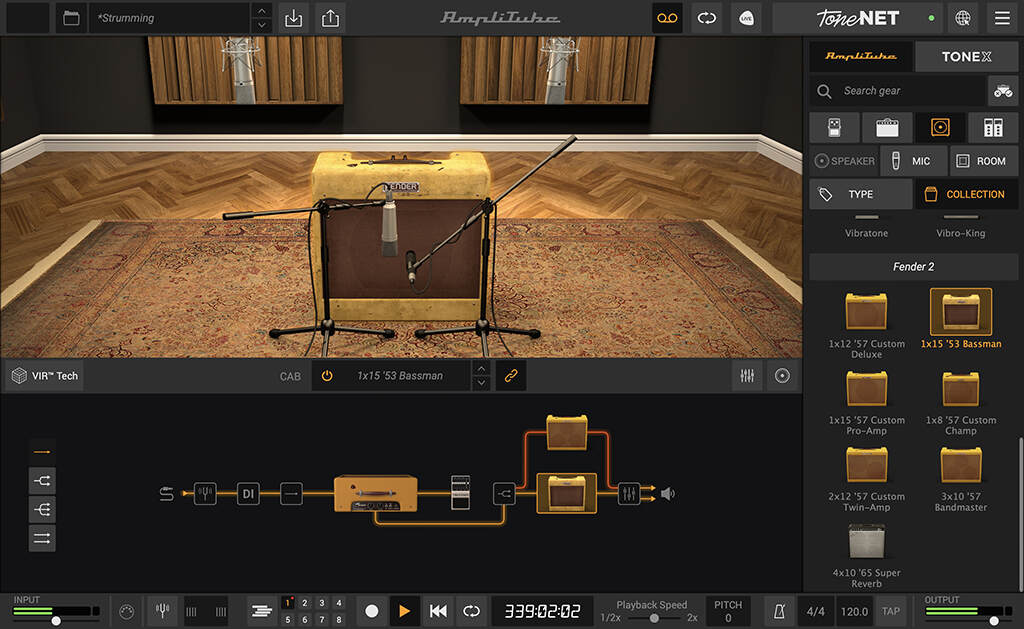Open the hamburger menu top right

point(1001,17)
